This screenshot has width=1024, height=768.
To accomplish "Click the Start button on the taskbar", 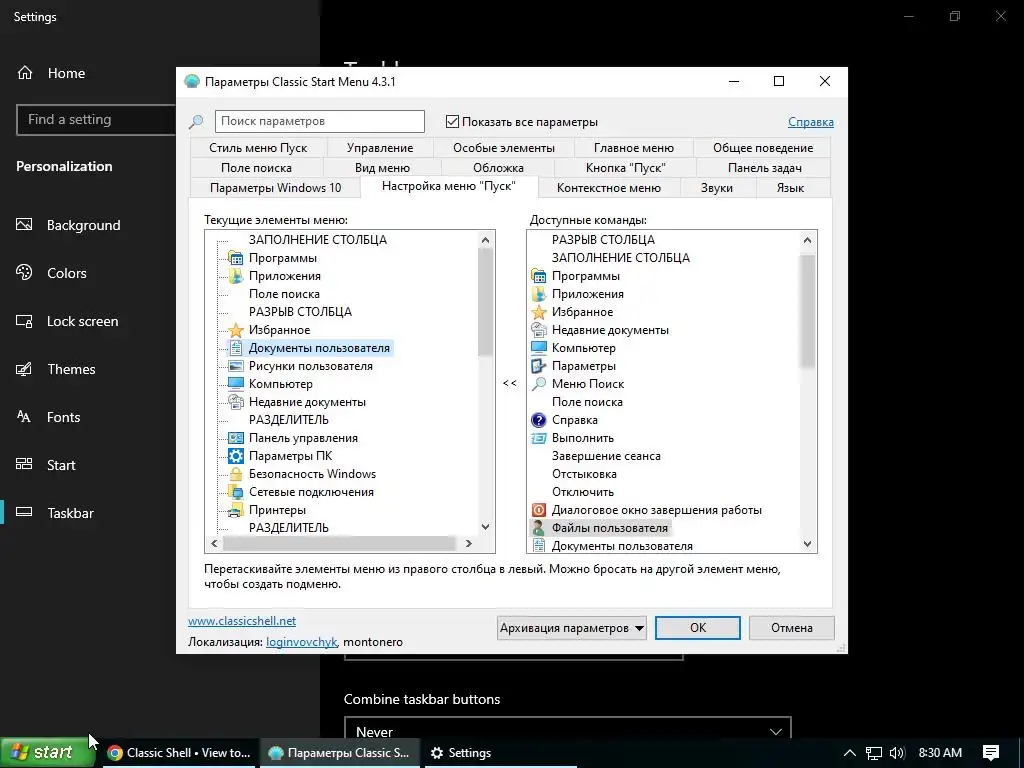I will coord(47,752).
